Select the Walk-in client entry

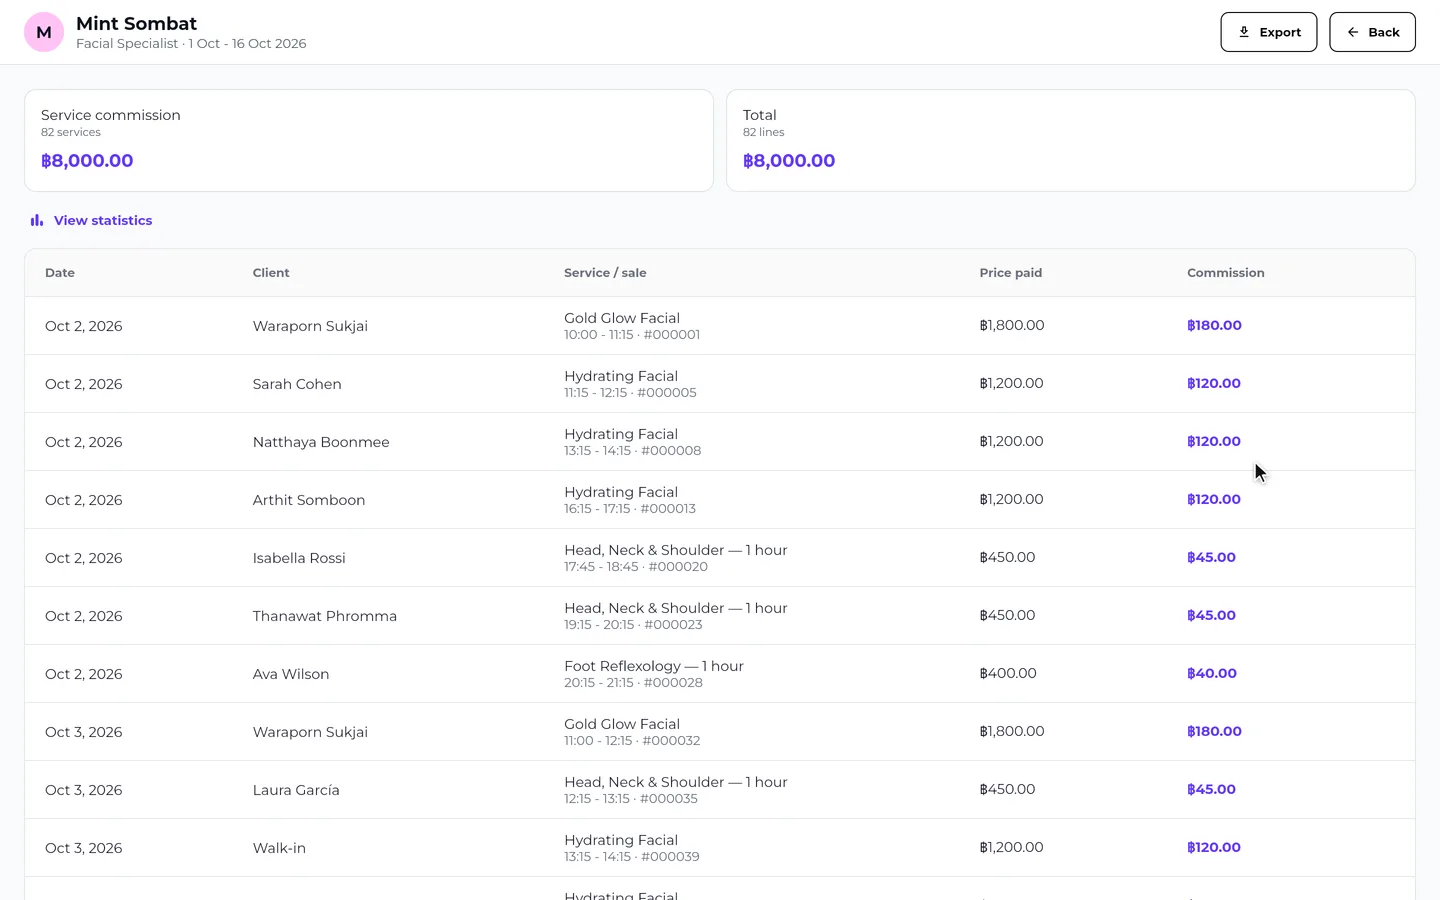pos(279,848)
